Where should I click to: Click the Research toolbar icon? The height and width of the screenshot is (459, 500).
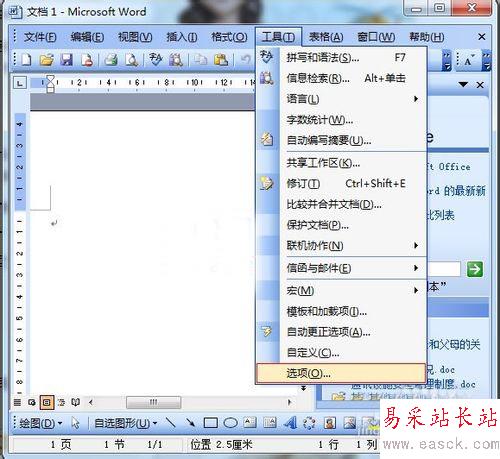(176, 60)
